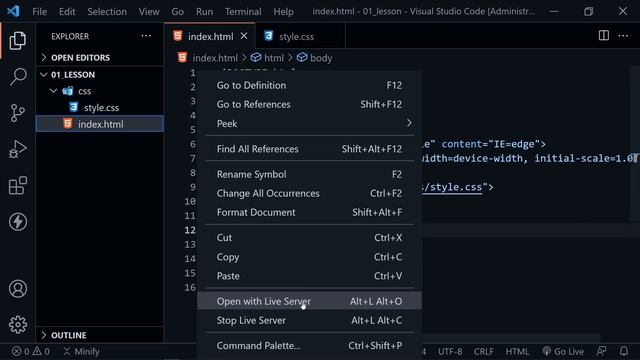Expand the Outline section
The width and height of the screenshot is (640, 360).
point(100,335)
